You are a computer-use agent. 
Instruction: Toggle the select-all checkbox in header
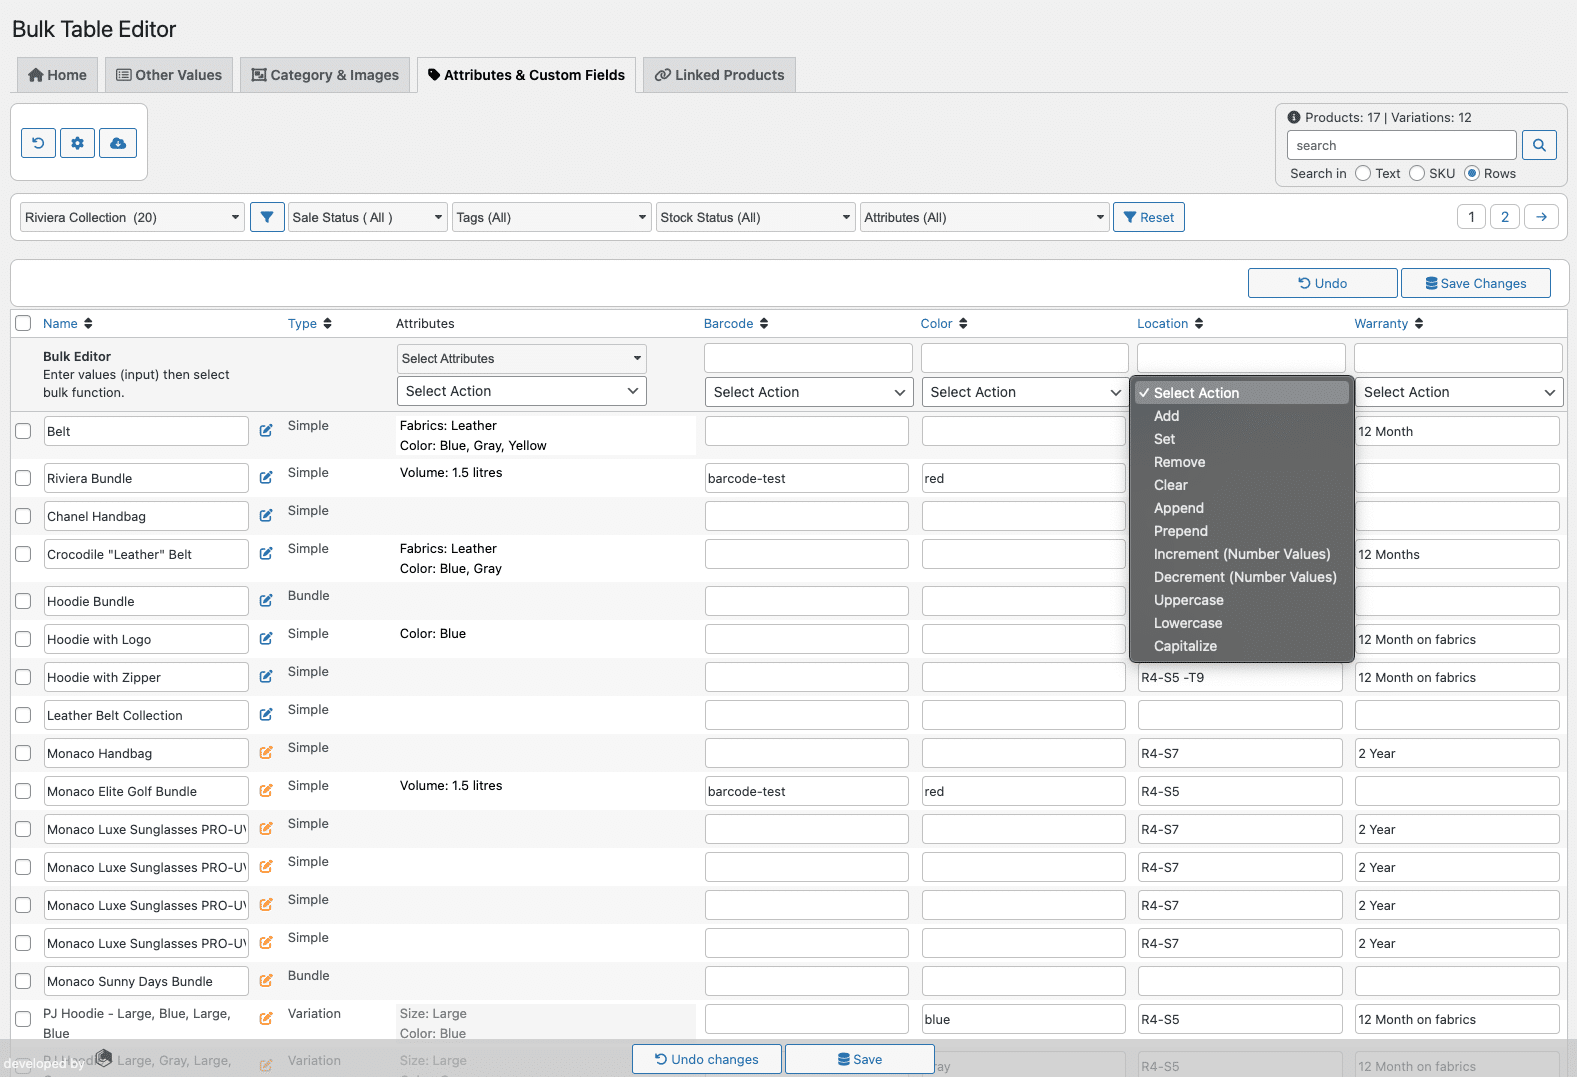(23, 323)
